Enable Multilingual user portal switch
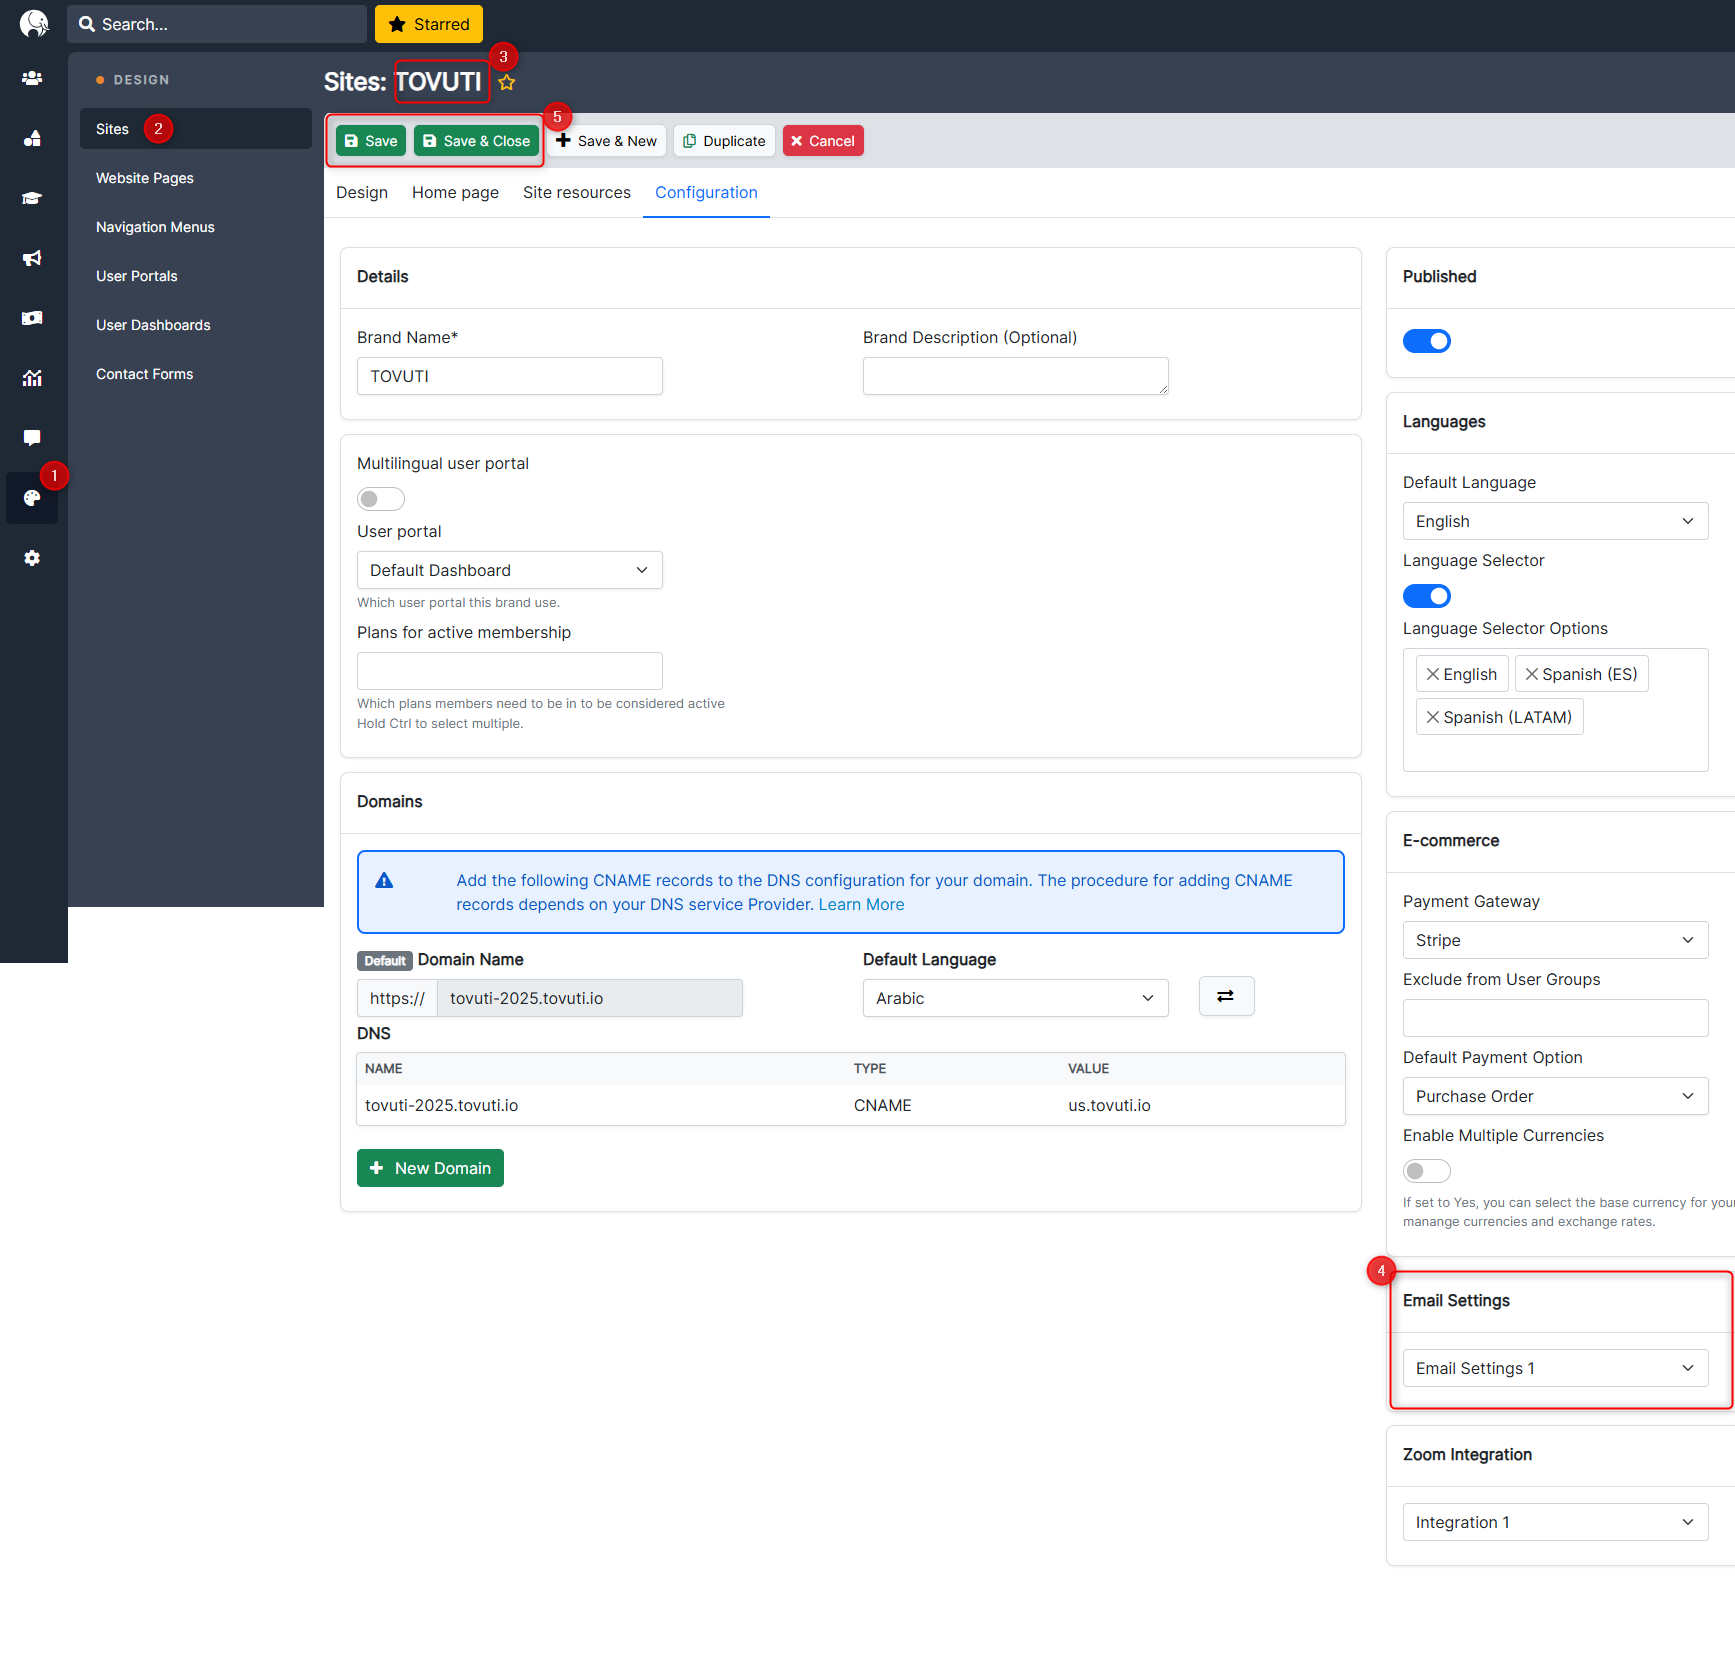Viewport: 1735px width, 1674px height. point(381,499)
